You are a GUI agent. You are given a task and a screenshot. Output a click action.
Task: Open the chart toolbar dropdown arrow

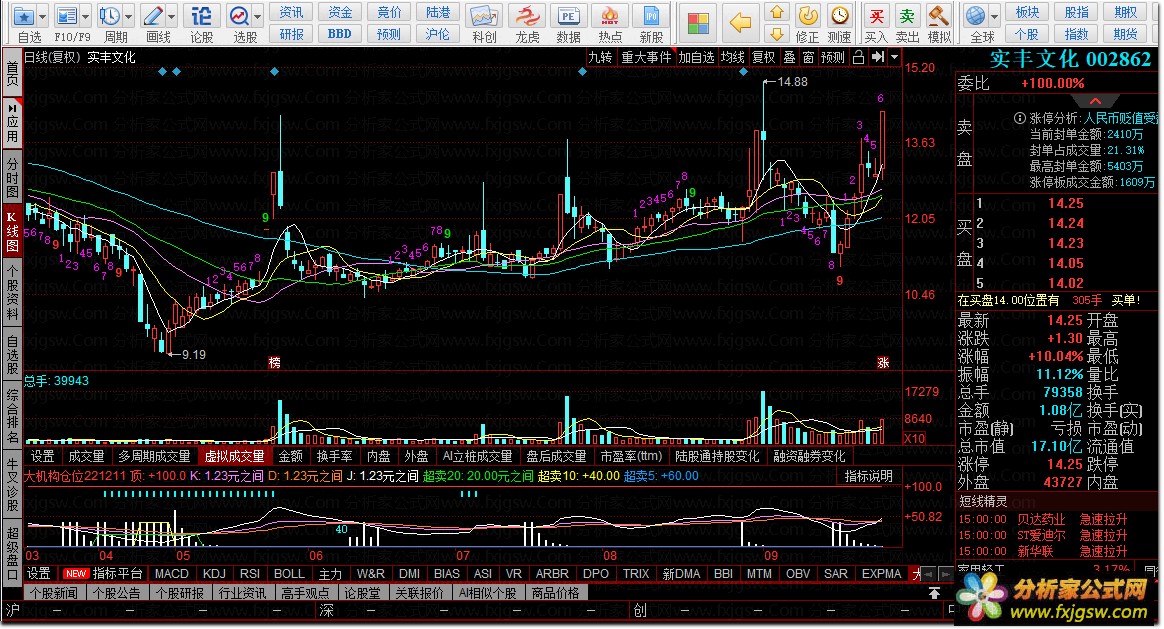[895, 57]
